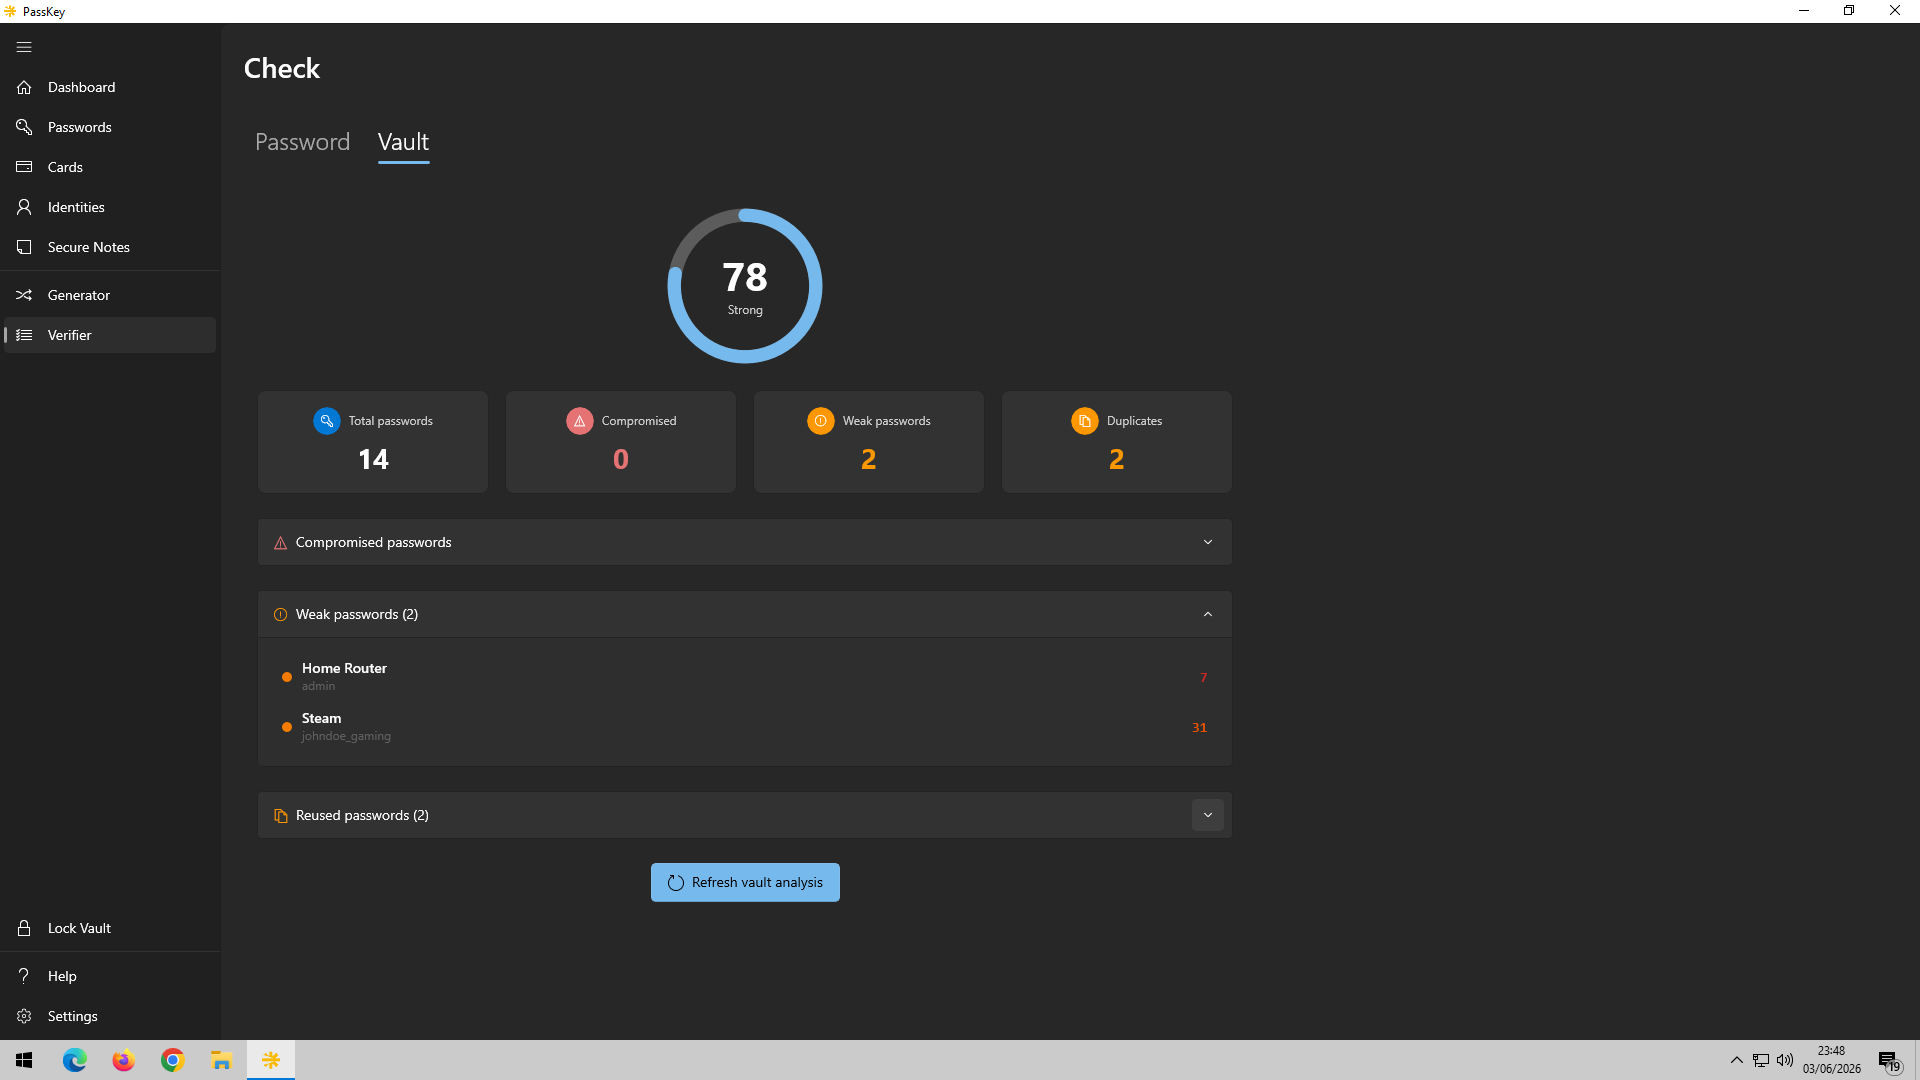Click the Identities person icon

point(24,207)
